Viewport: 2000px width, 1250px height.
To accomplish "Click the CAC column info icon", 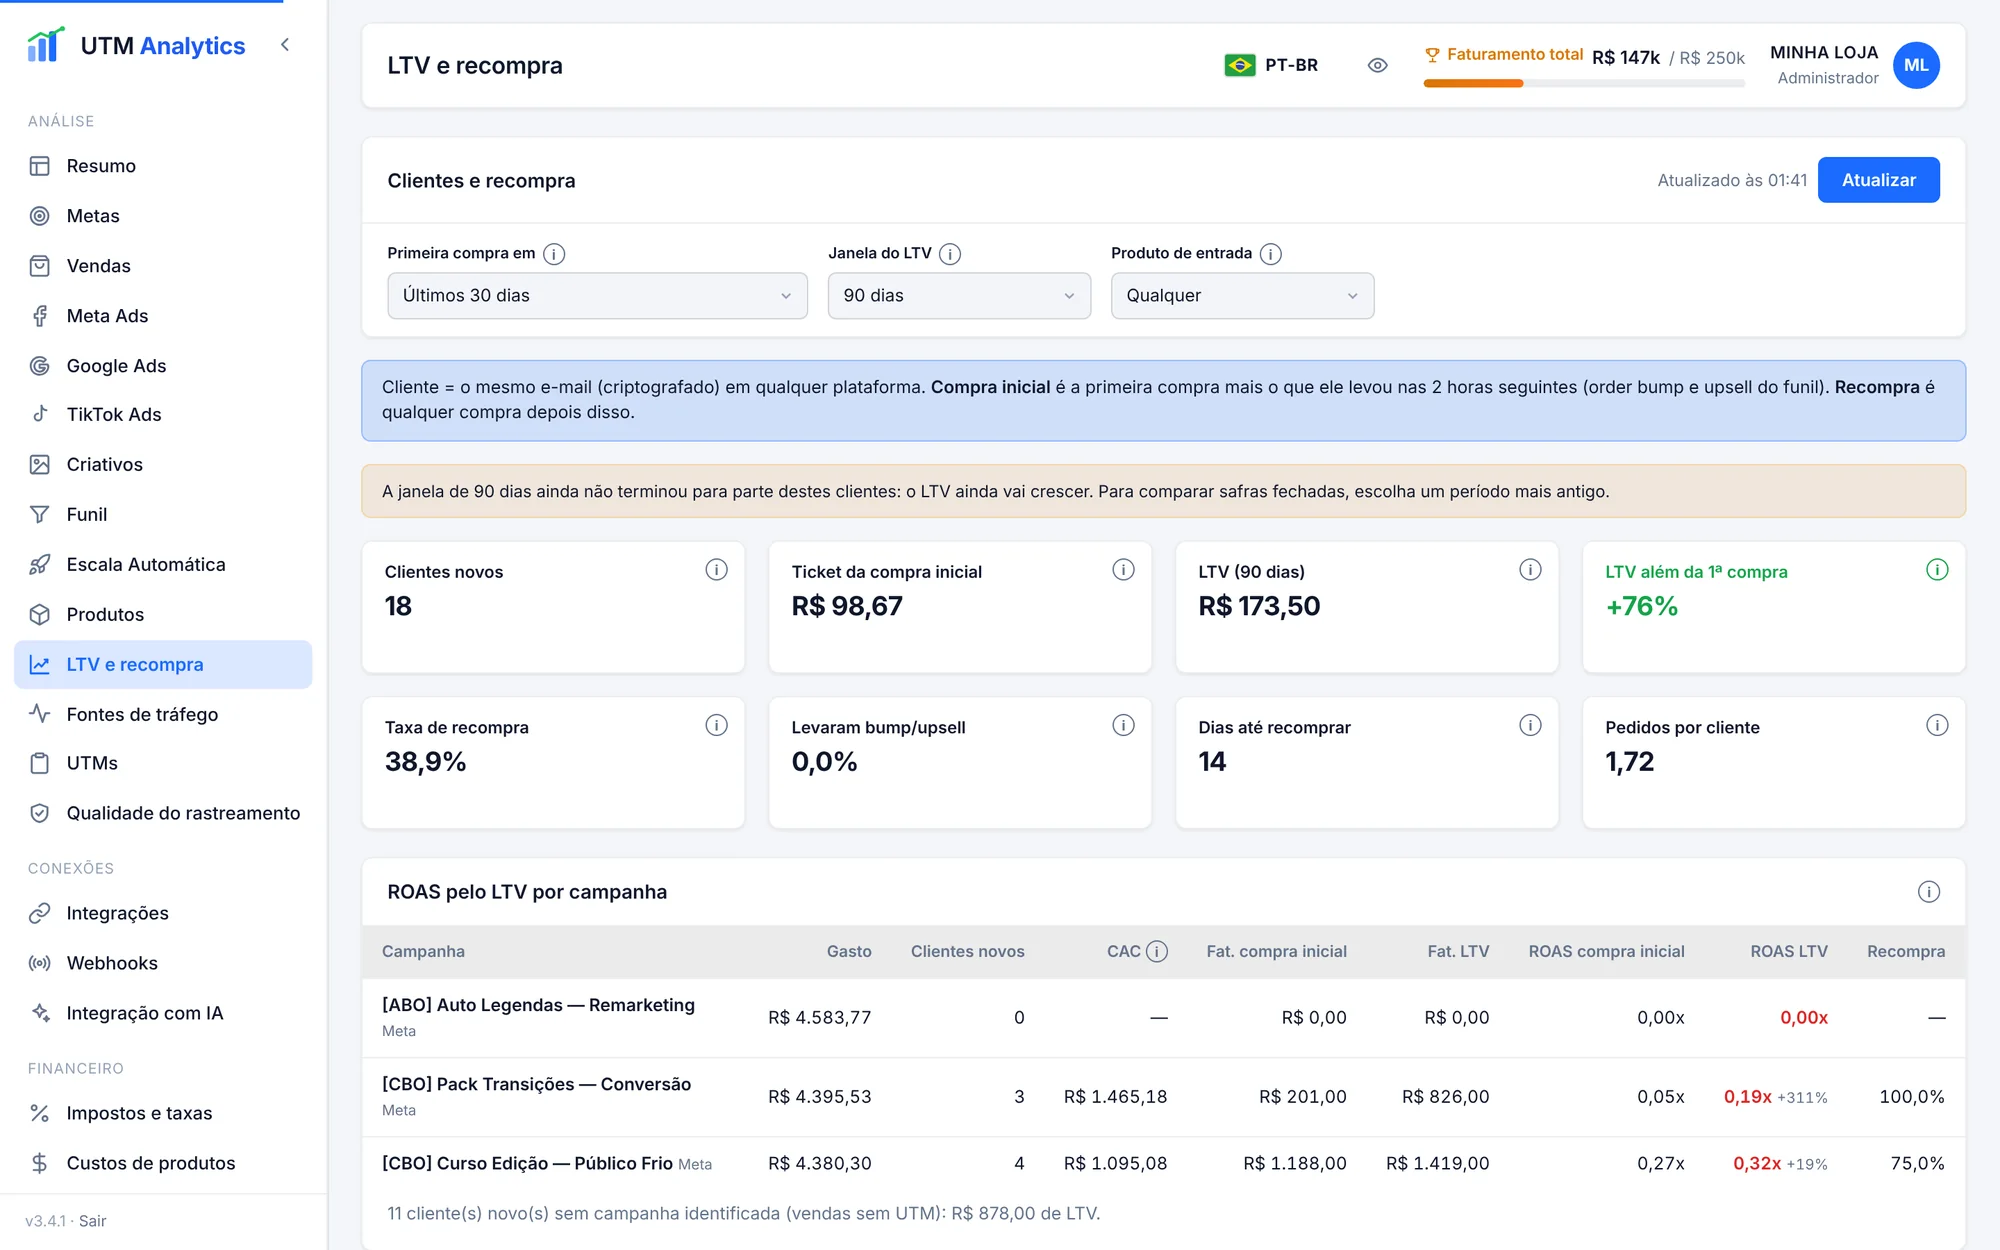I will [x=1157, y=951].
